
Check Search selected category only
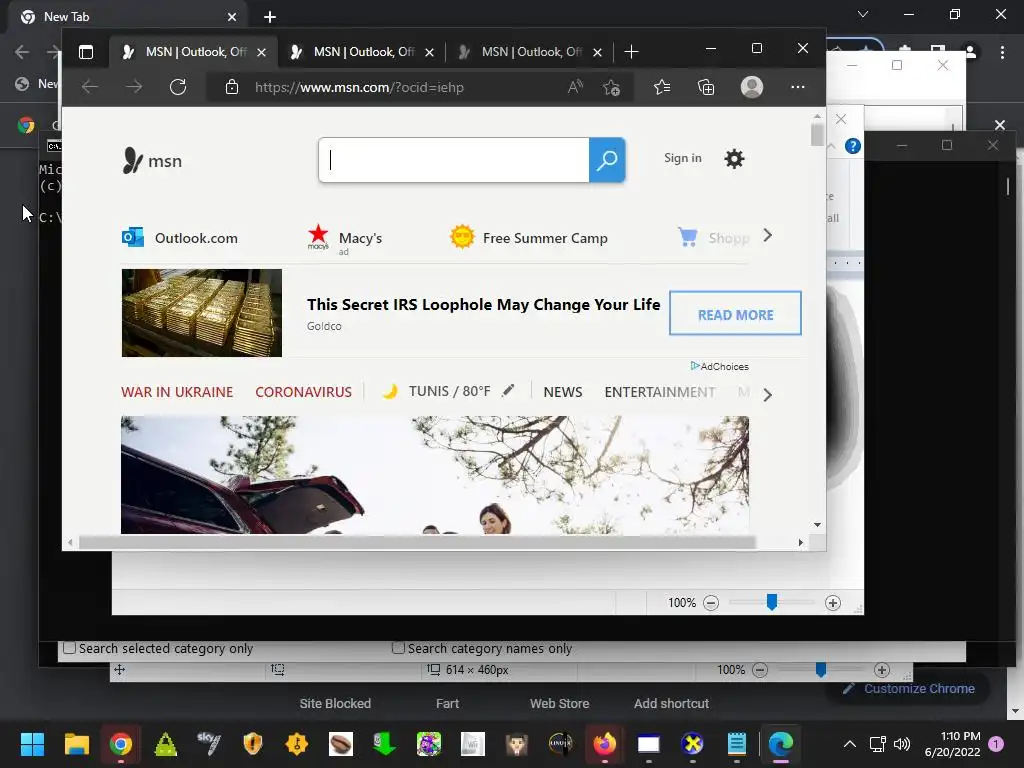69,648
